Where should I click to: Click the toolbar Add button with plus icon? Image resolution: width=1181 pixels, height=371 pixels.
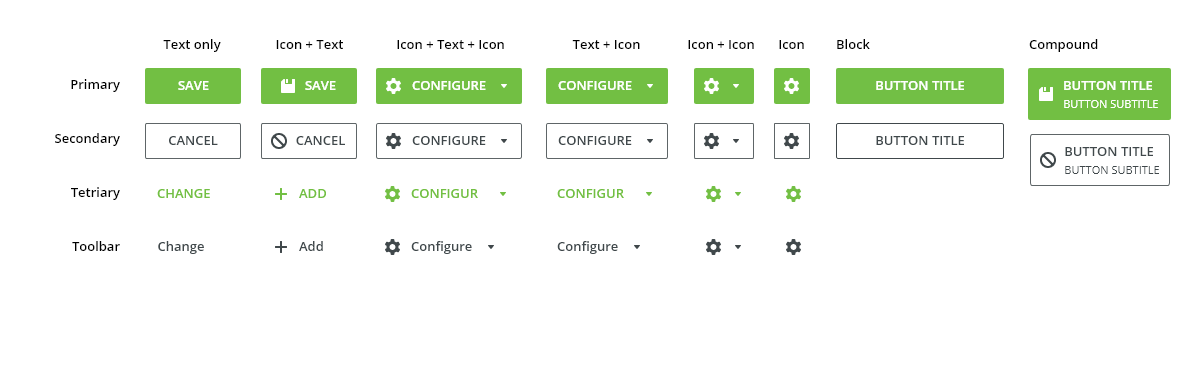coord(298,247)
